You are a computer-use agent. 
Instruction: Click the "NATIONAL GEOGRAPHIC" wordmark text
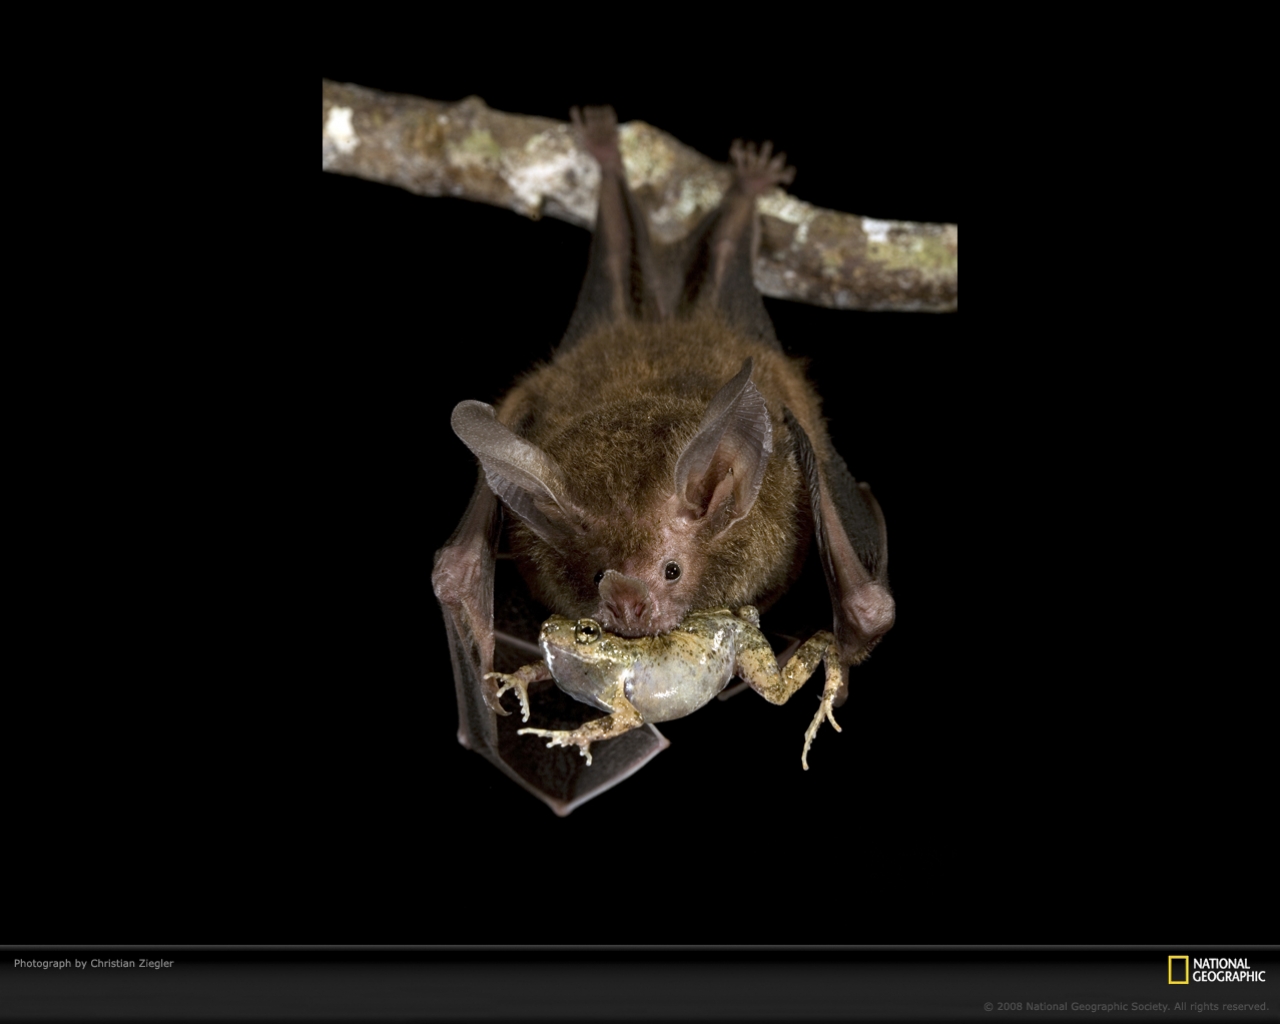coord(1229,970)
